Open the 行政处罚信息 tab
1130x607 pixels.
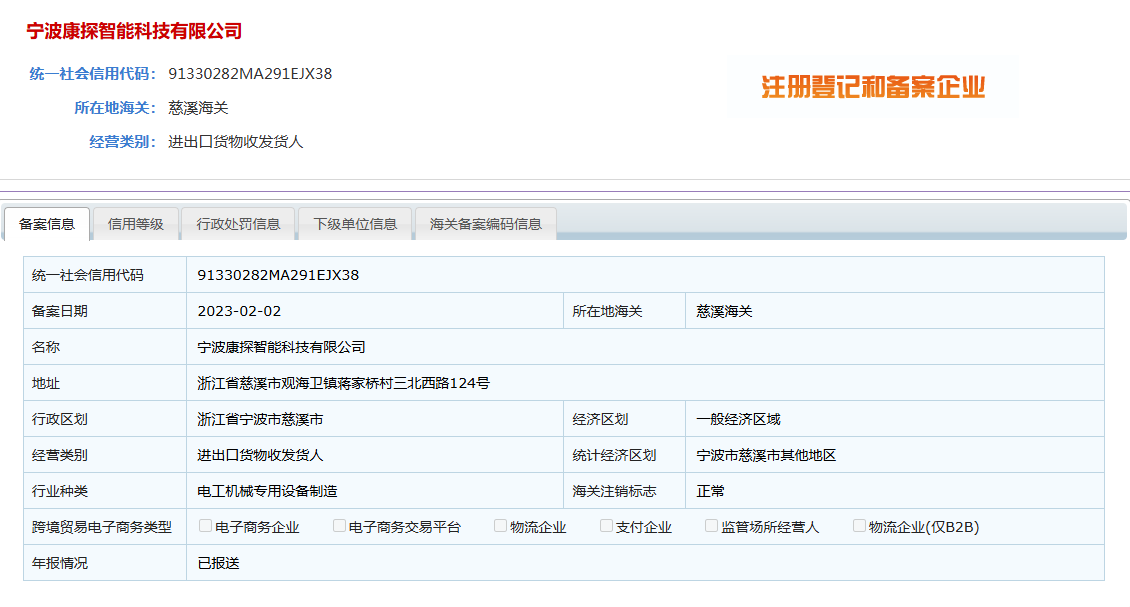(238, 224)
